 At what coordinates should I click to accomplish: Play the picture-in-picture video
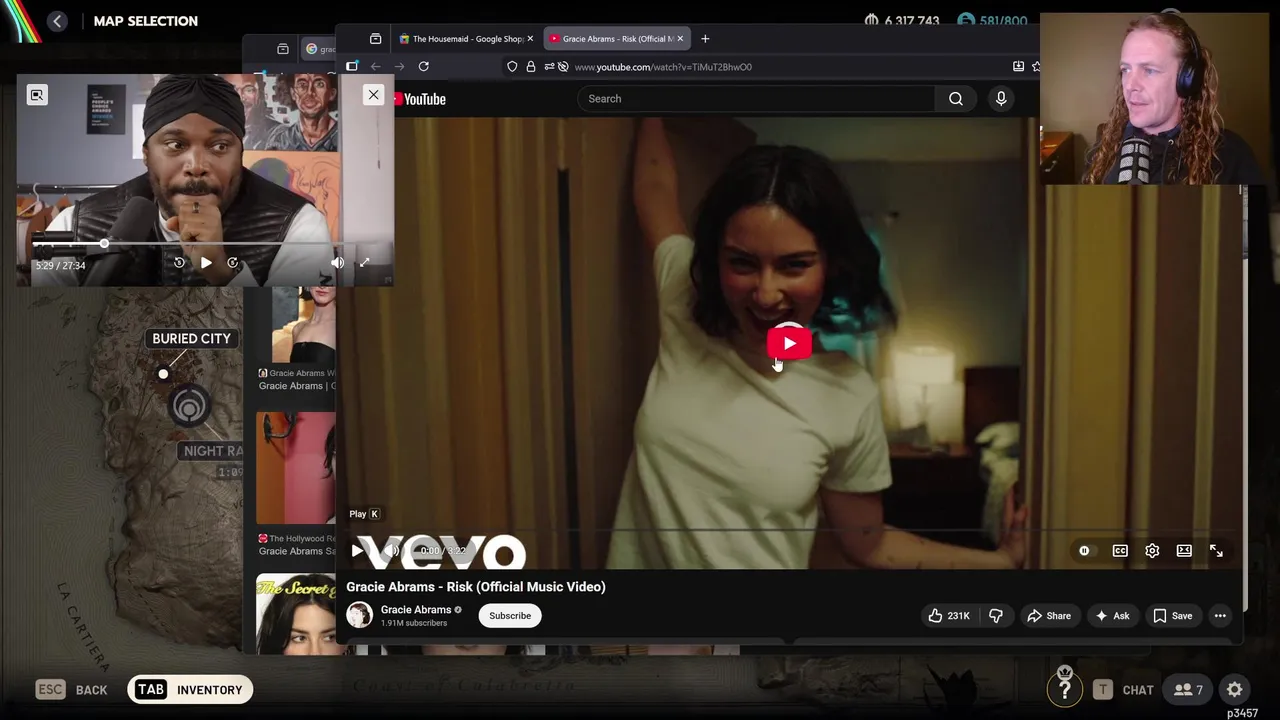206,263
